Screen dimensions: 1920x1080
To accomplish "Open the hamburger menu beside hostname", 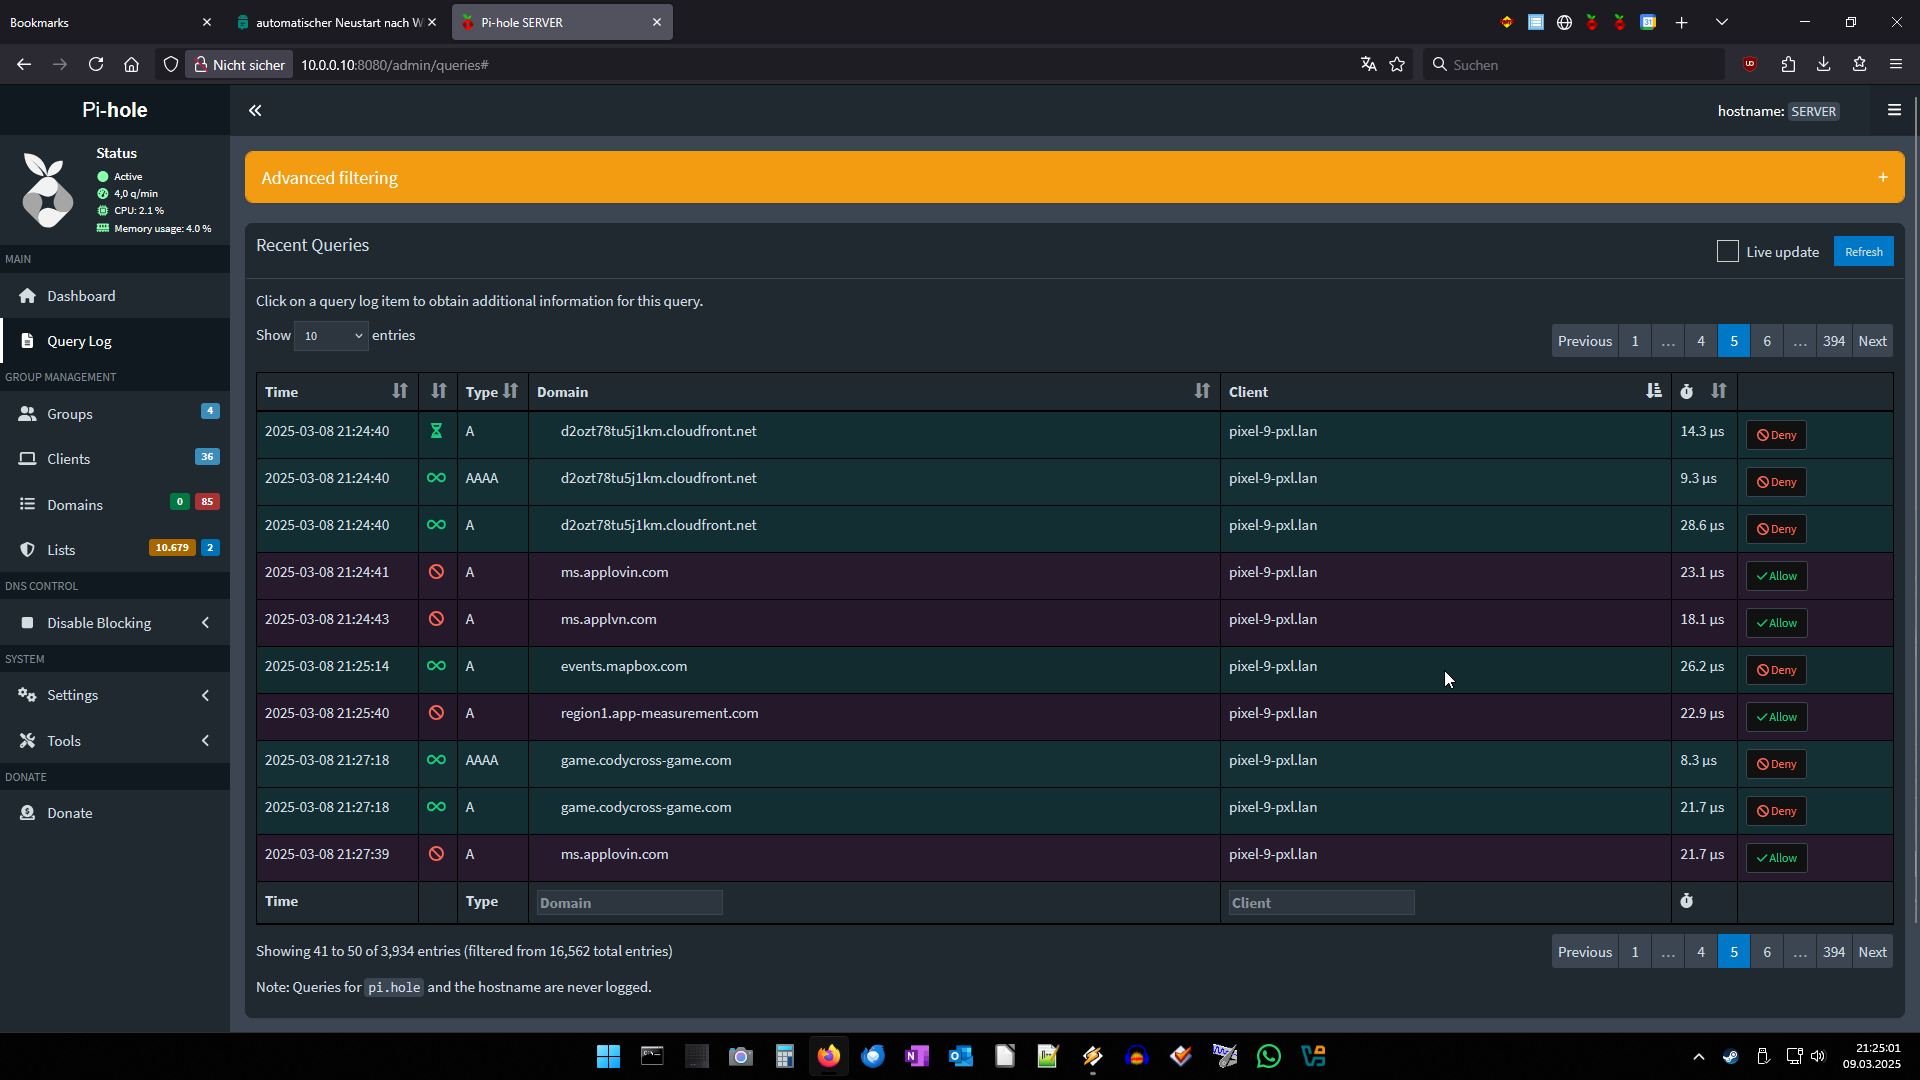I will coord(1894,111).
